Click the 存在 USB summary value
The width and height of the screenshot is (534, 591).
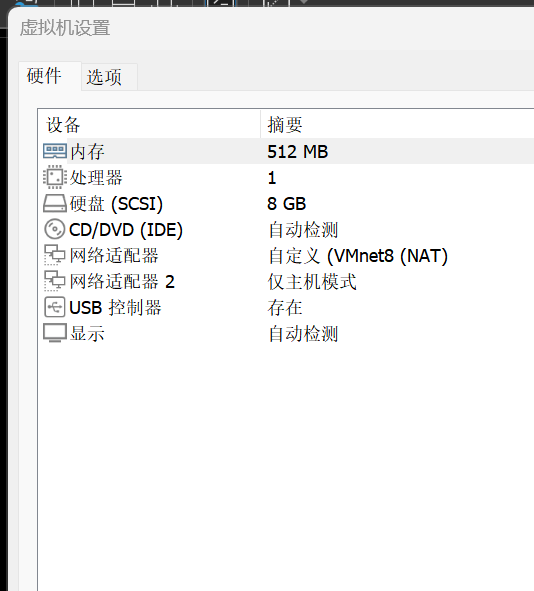[x=285, y=308]
